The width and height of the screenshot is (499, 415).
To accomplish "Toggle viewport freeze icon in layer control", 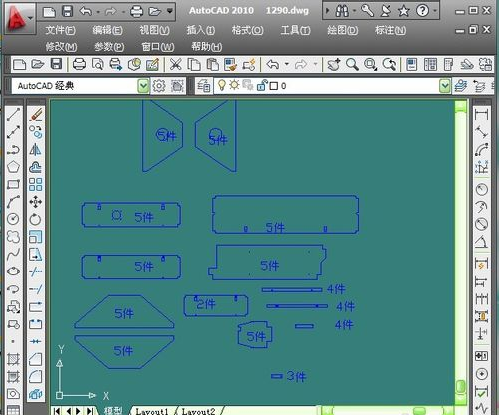I will pos(248,85).
